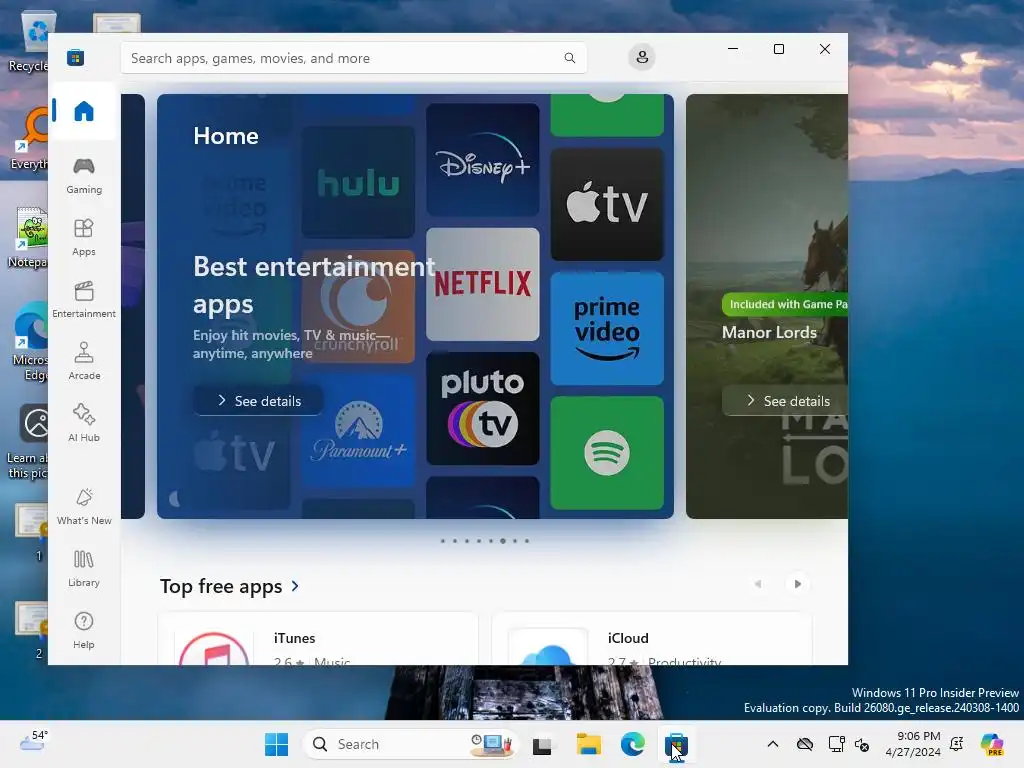Show What's New in the sidebar
Screen dimensions: 1024x768
pyautogui.click(x=84, y=507)
